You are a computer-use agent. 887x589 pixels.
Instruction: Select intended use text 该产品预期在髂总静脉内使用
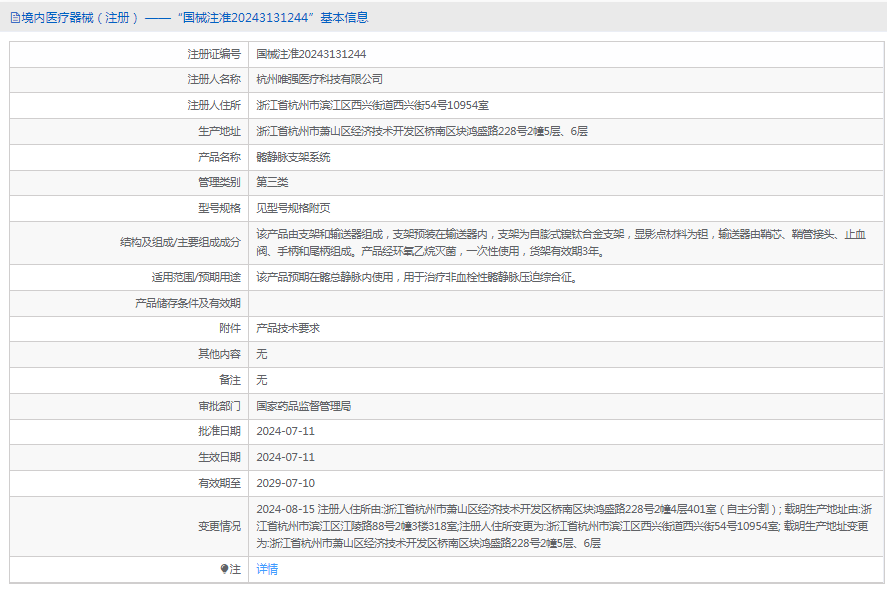[417, 277]
